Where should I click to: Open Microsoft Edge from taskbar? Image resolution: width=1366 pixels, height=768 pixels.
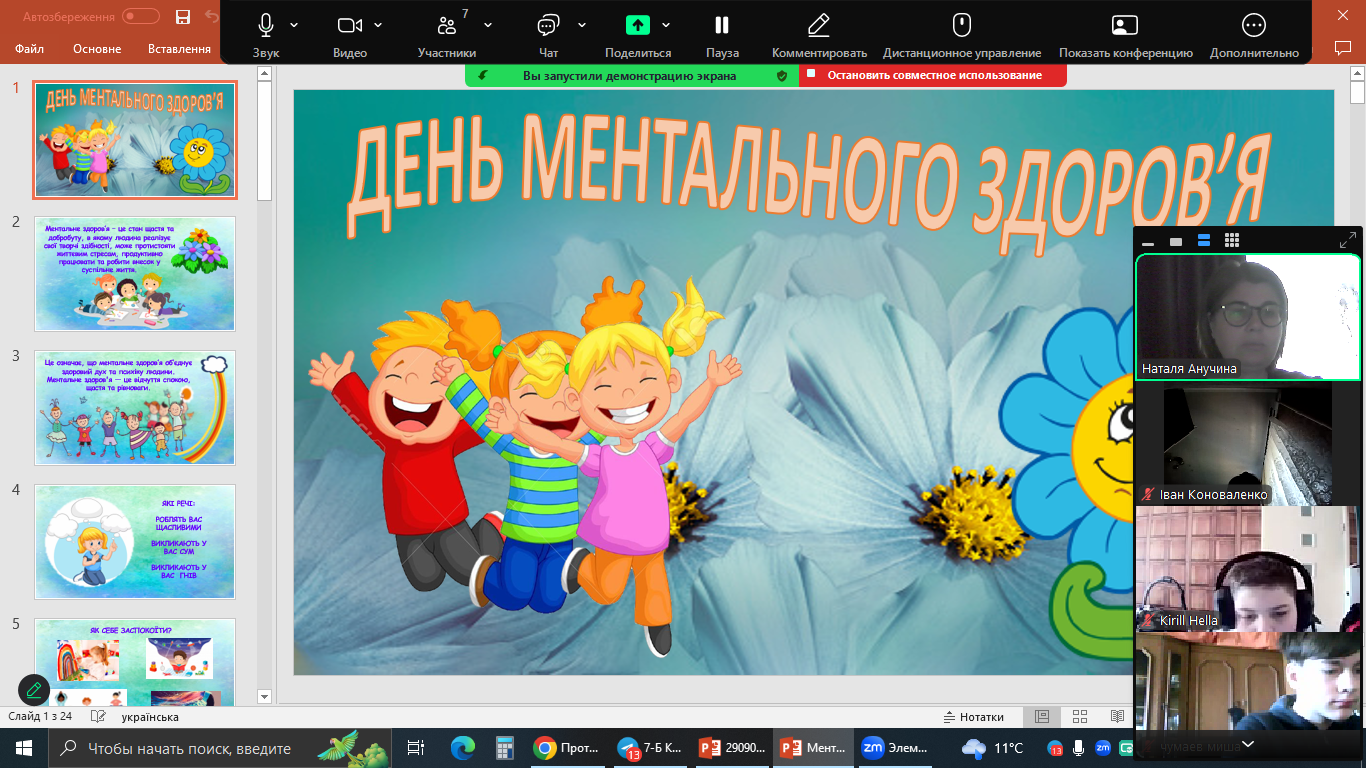coord(462,748)
